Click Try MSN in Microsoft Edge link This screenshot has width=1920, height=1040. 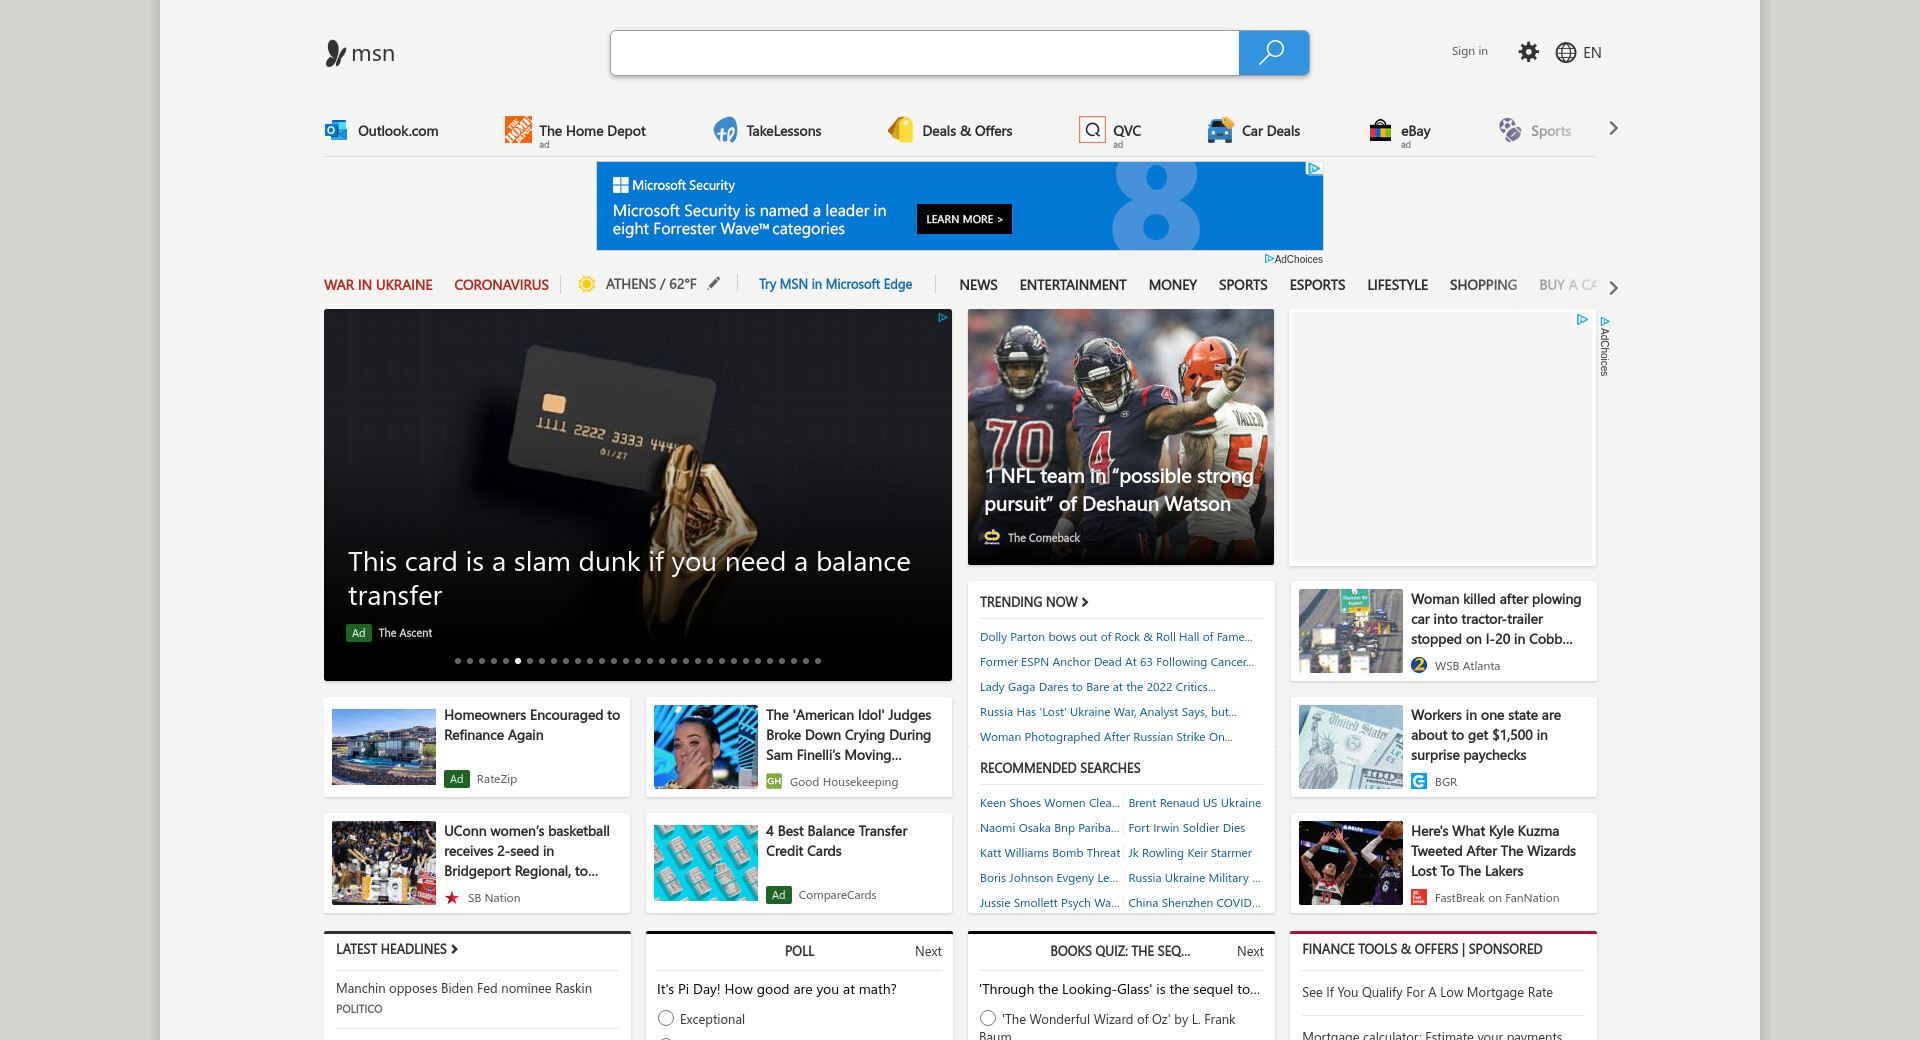(x=835, y=284)
